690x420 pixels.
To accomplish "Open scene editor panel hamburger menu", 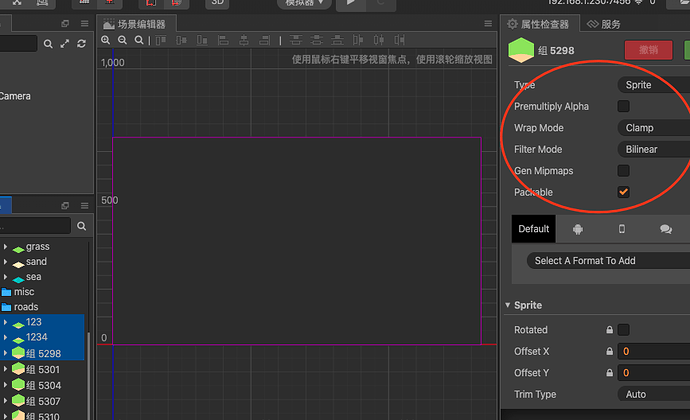I will (488, 23).
